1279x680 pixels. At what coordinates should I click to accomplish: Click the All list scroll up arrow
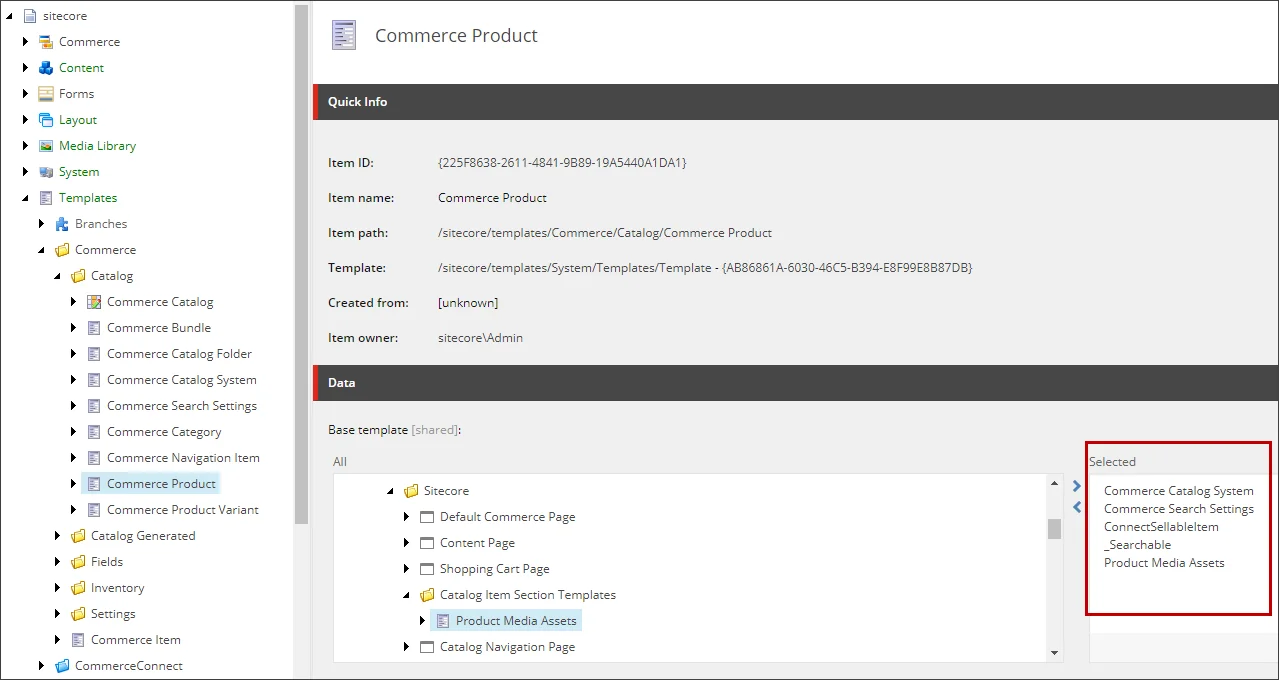click(x=1054, y=483)
